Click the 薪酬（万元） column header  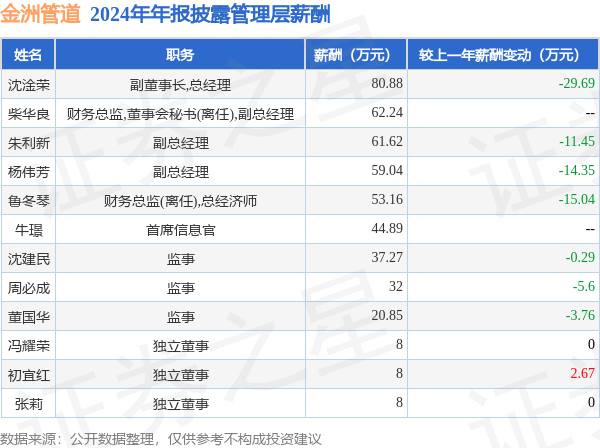(356, 55)
